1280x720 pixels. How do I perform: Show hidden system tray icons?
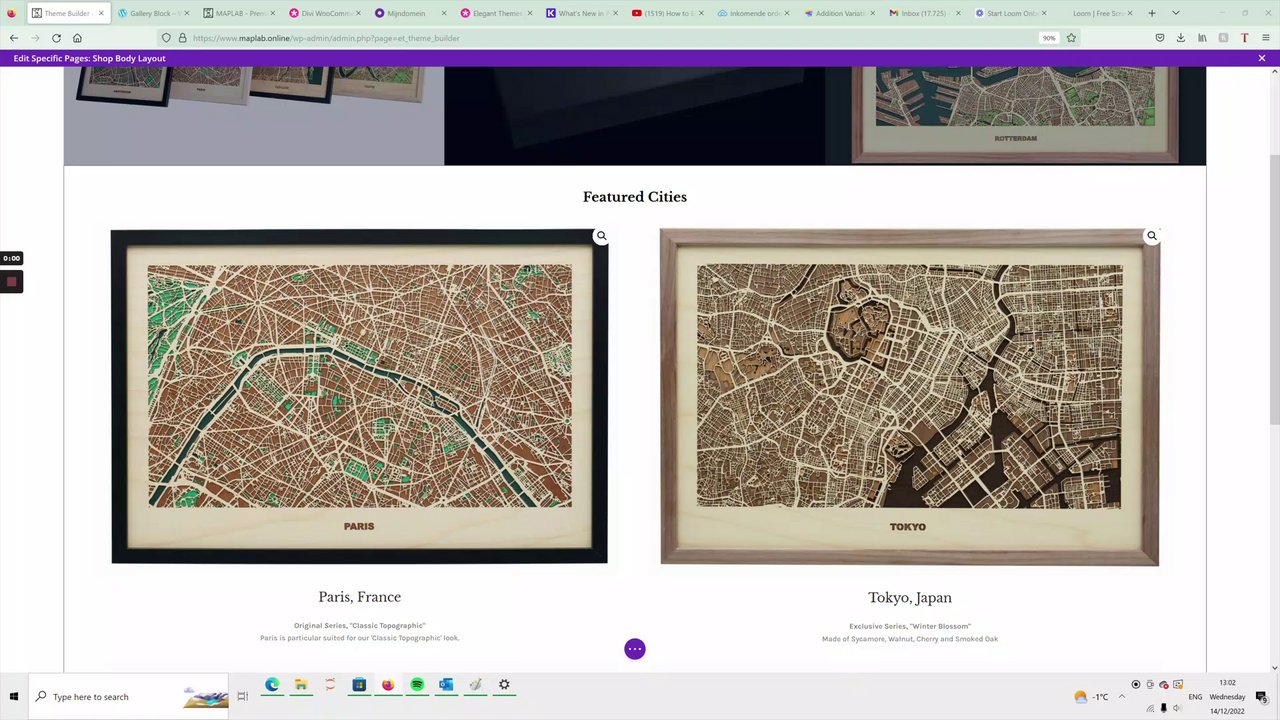click(1122, 697)
